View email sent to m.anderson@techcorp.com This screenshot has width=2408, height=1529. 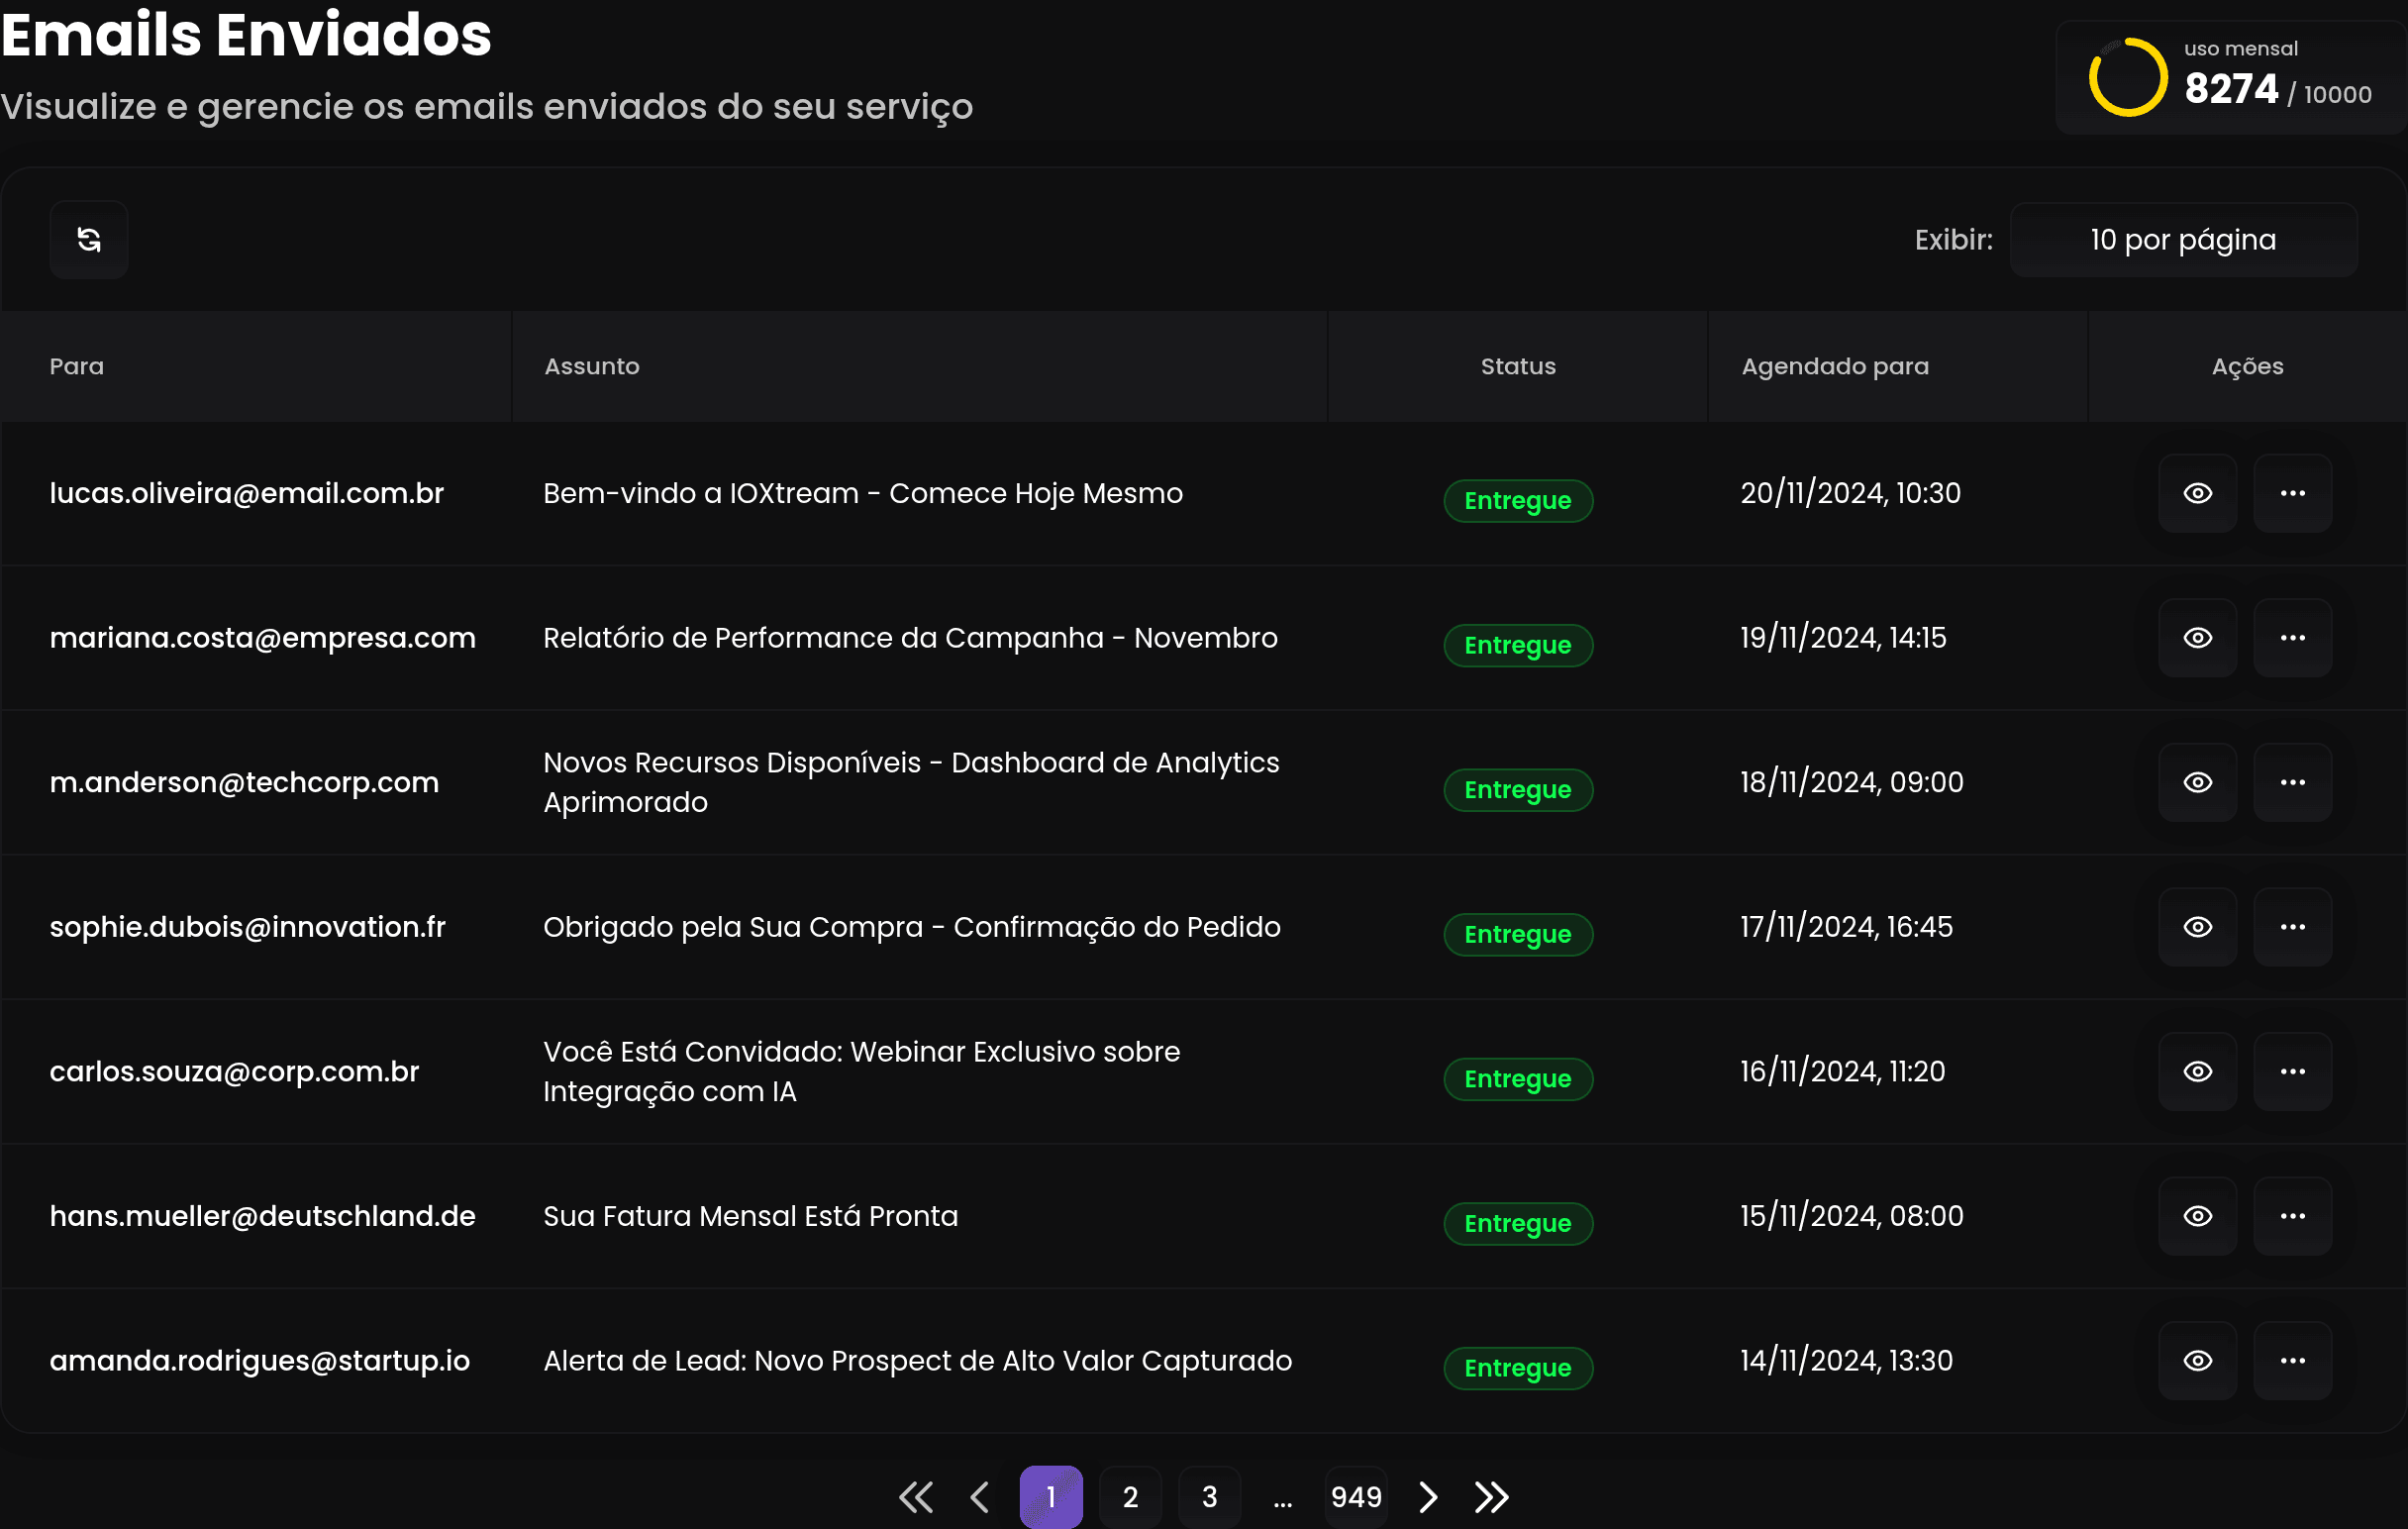[2197, 782]
